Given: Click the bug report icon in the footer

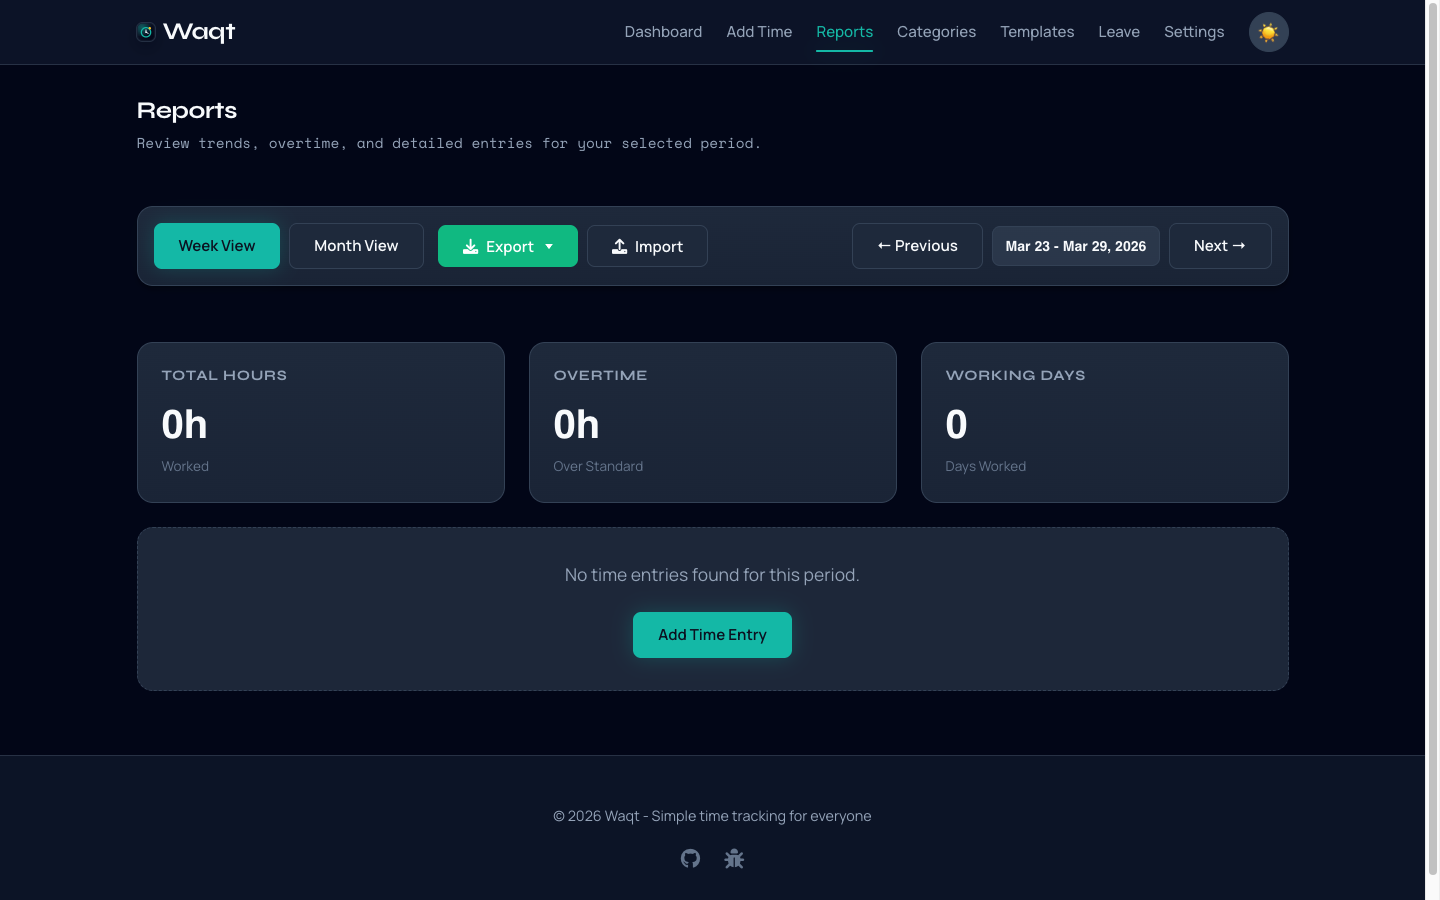Looking at the screenshot, I should [x=734, y=858].
